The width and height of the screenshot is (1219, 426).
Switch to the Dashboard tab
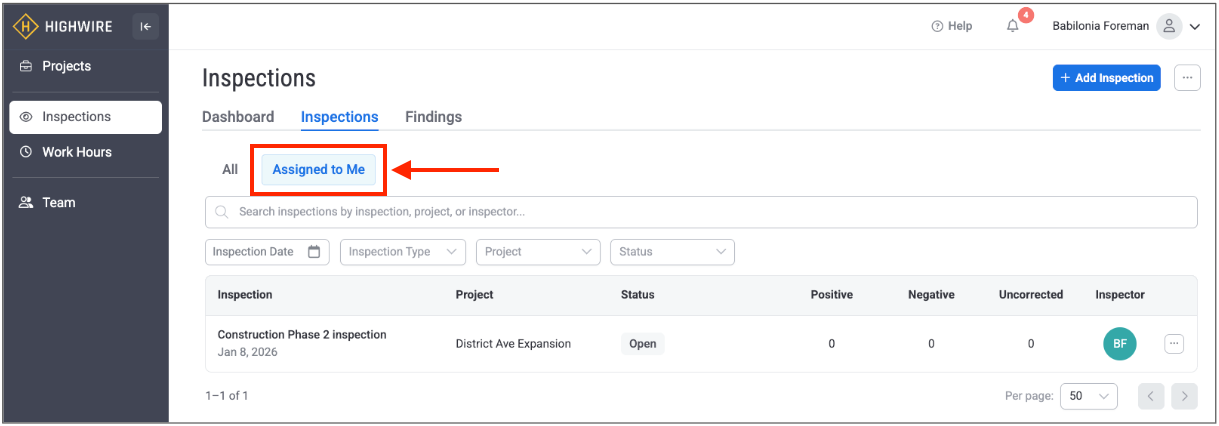coord(238,117)
